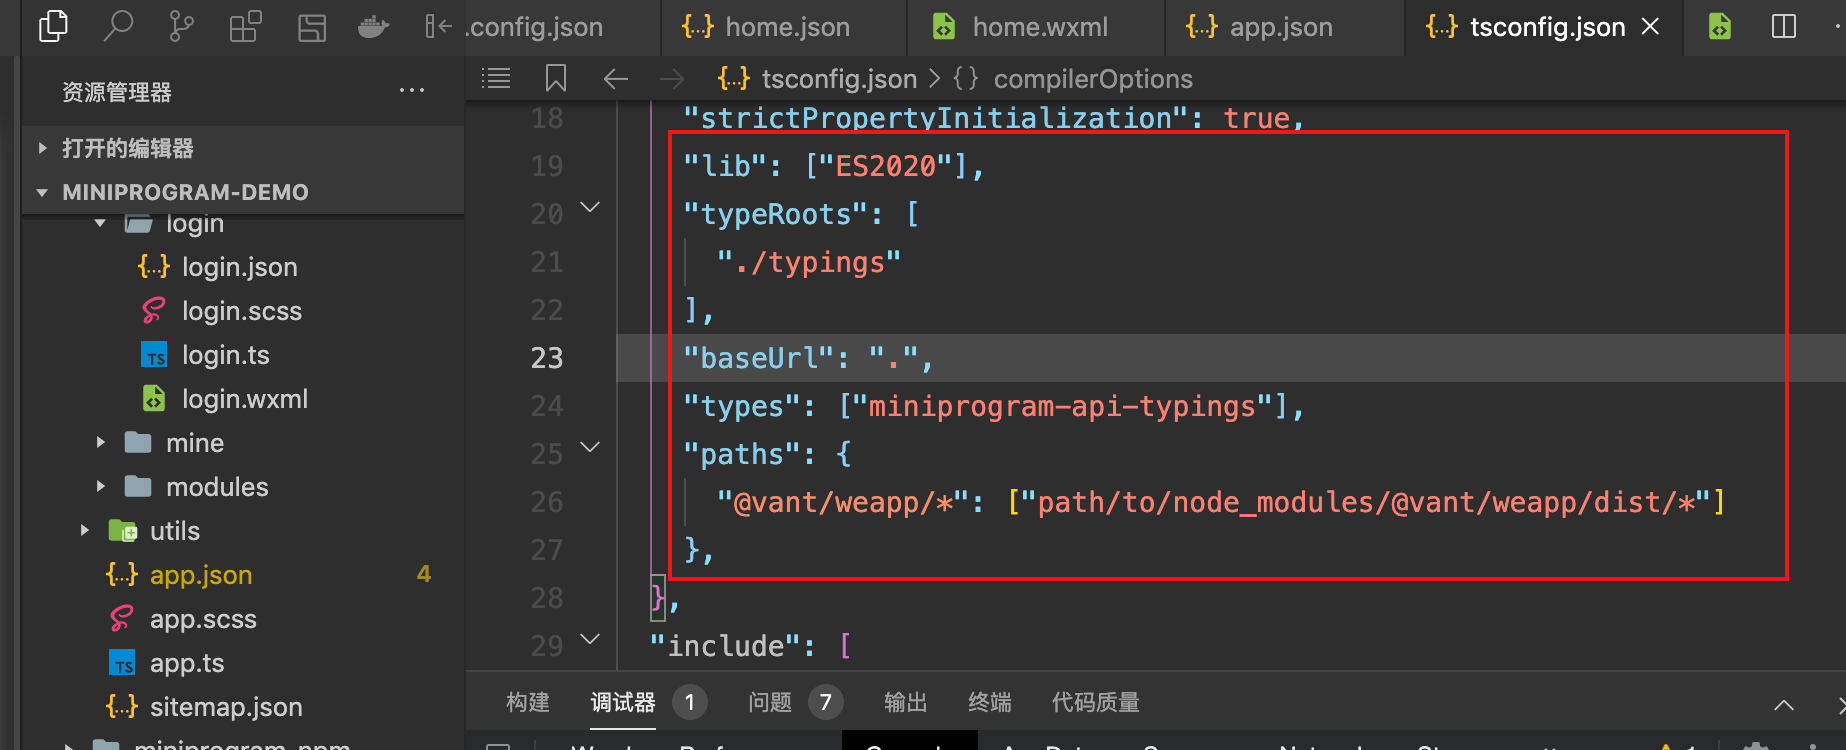The image size is (1846, 750).
Task: Click the "./typings" string
Action: point(809,262)
